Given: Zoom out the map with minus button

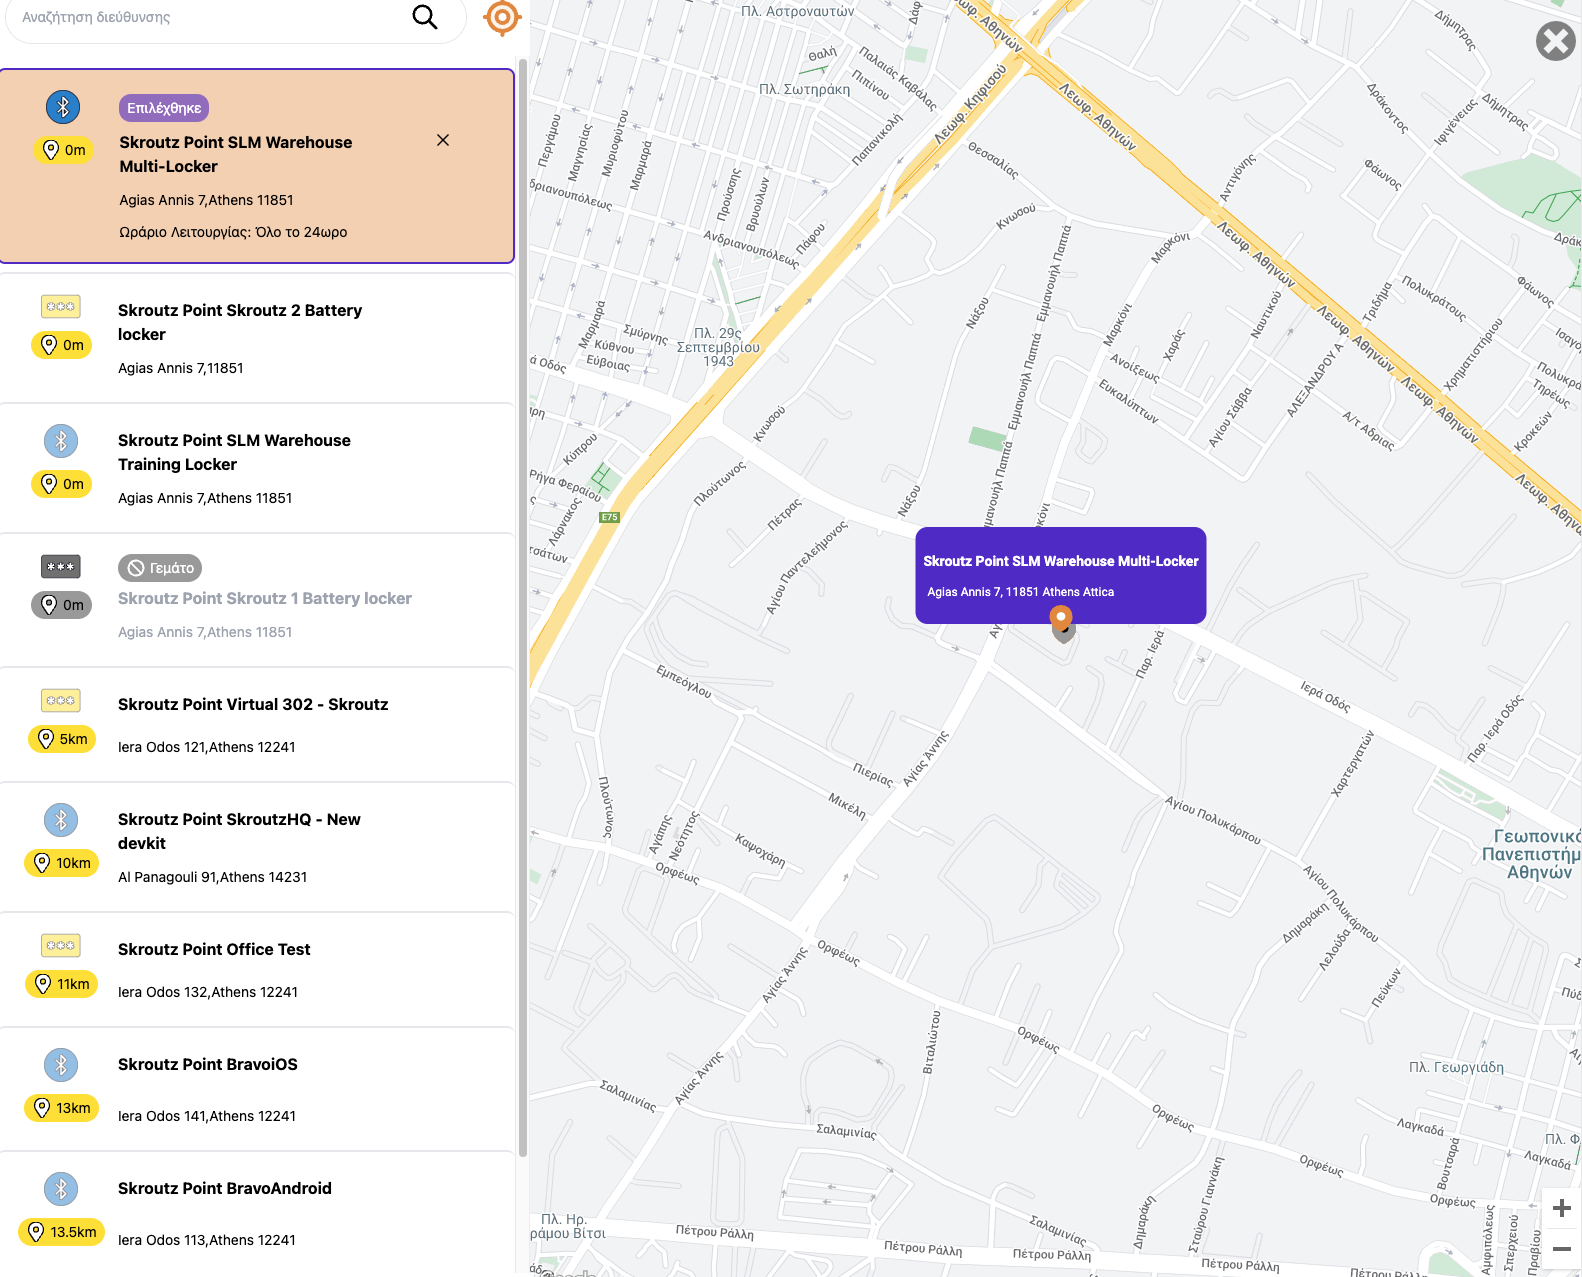Looking at the screenshot, I should tap(1561, 1249).
